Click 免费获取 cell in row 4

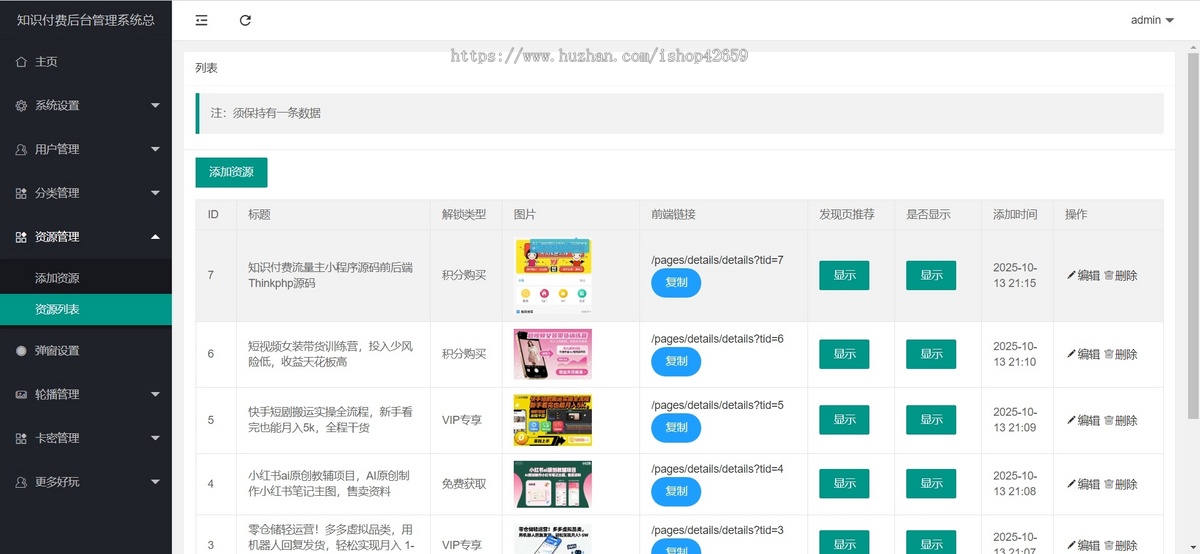(x=464, y=484)
